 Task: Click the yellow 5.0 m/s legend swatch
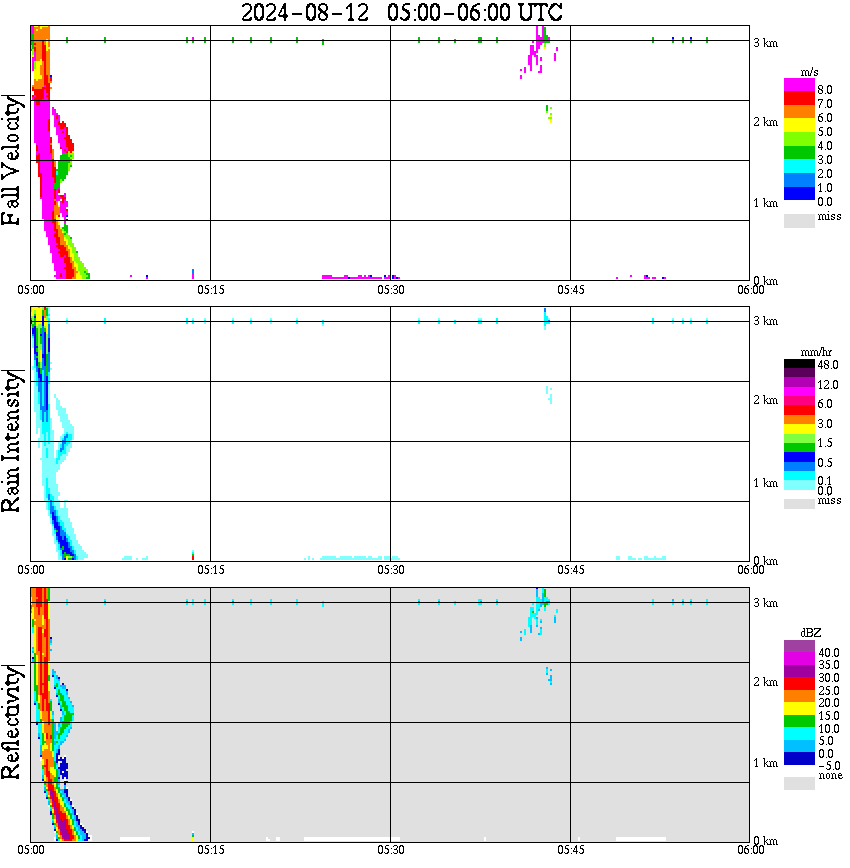(x=799, y=126)
